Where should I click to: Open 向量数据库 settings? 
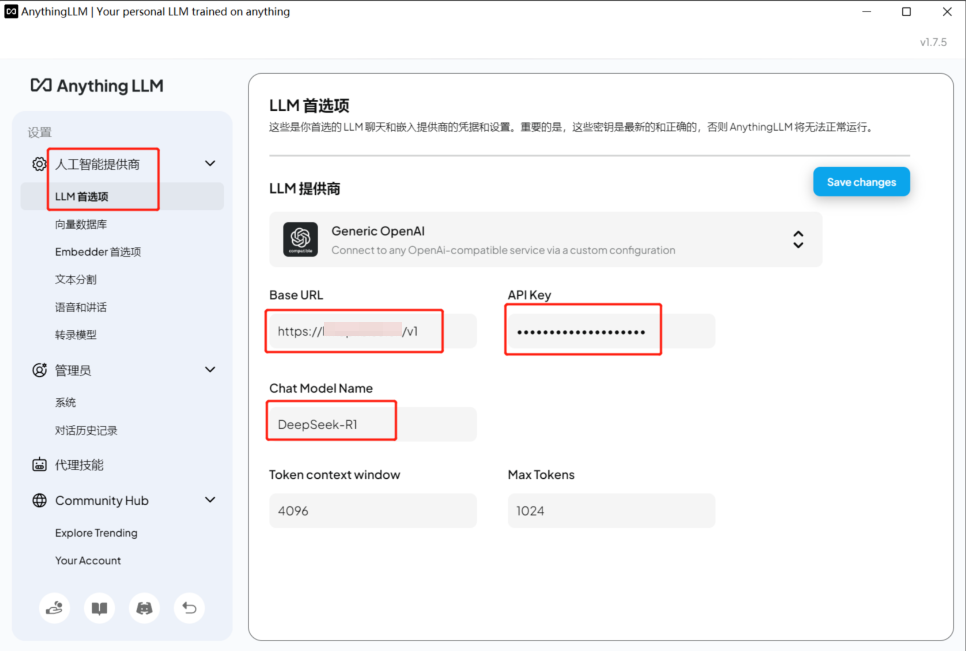pos(81,224)
